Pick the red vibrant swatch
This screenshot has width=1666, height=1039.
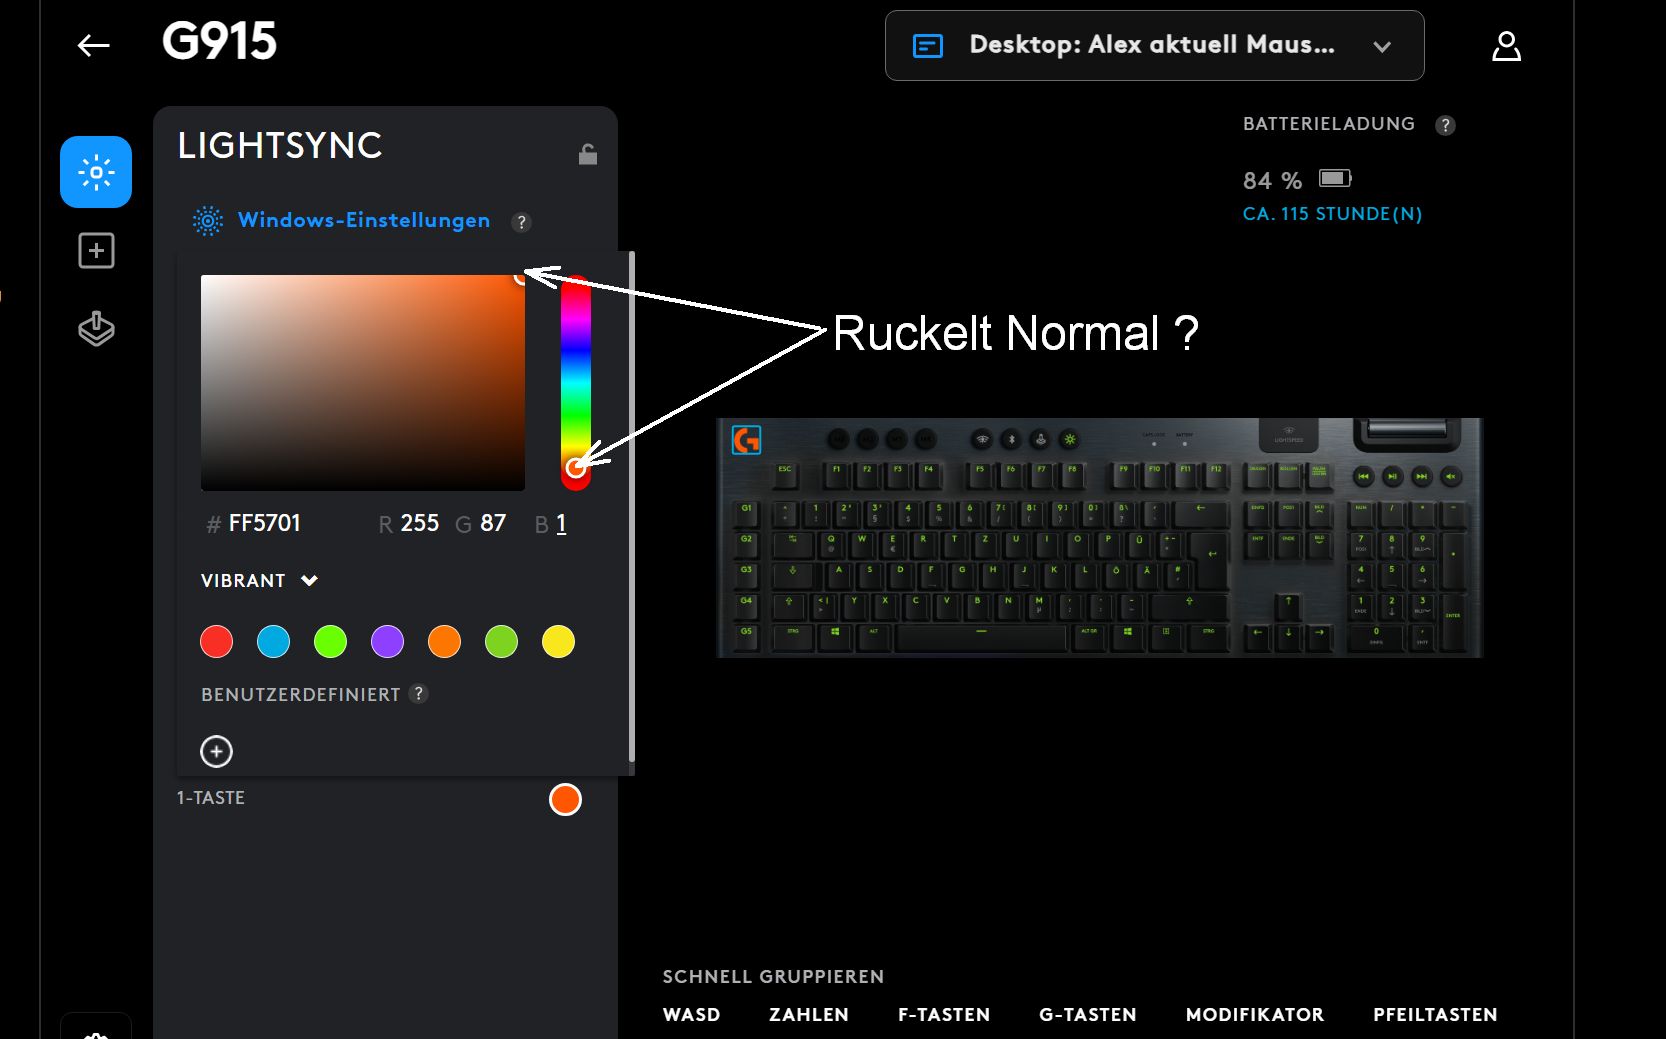tap(216, 641)
